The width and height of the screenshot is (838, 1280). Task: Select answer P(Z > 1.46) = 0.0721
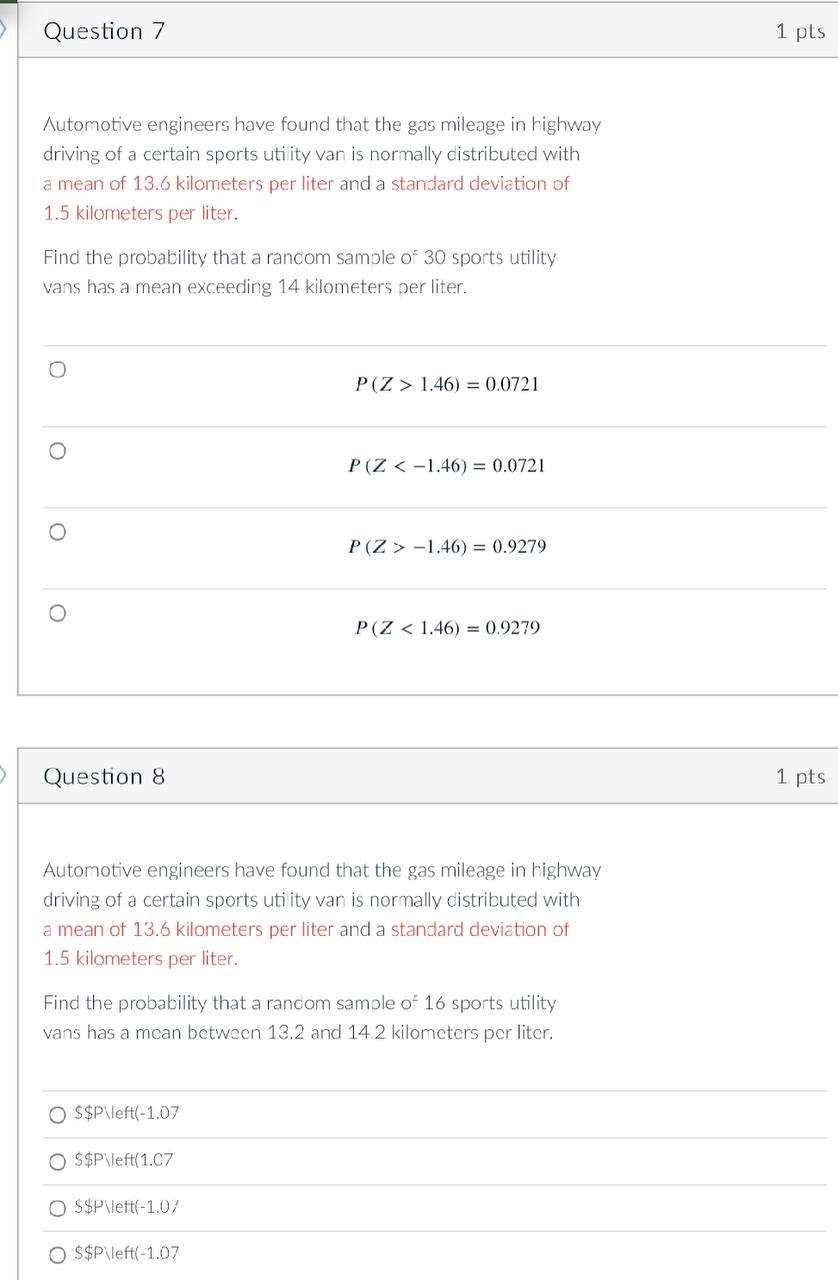pos(57,369)
